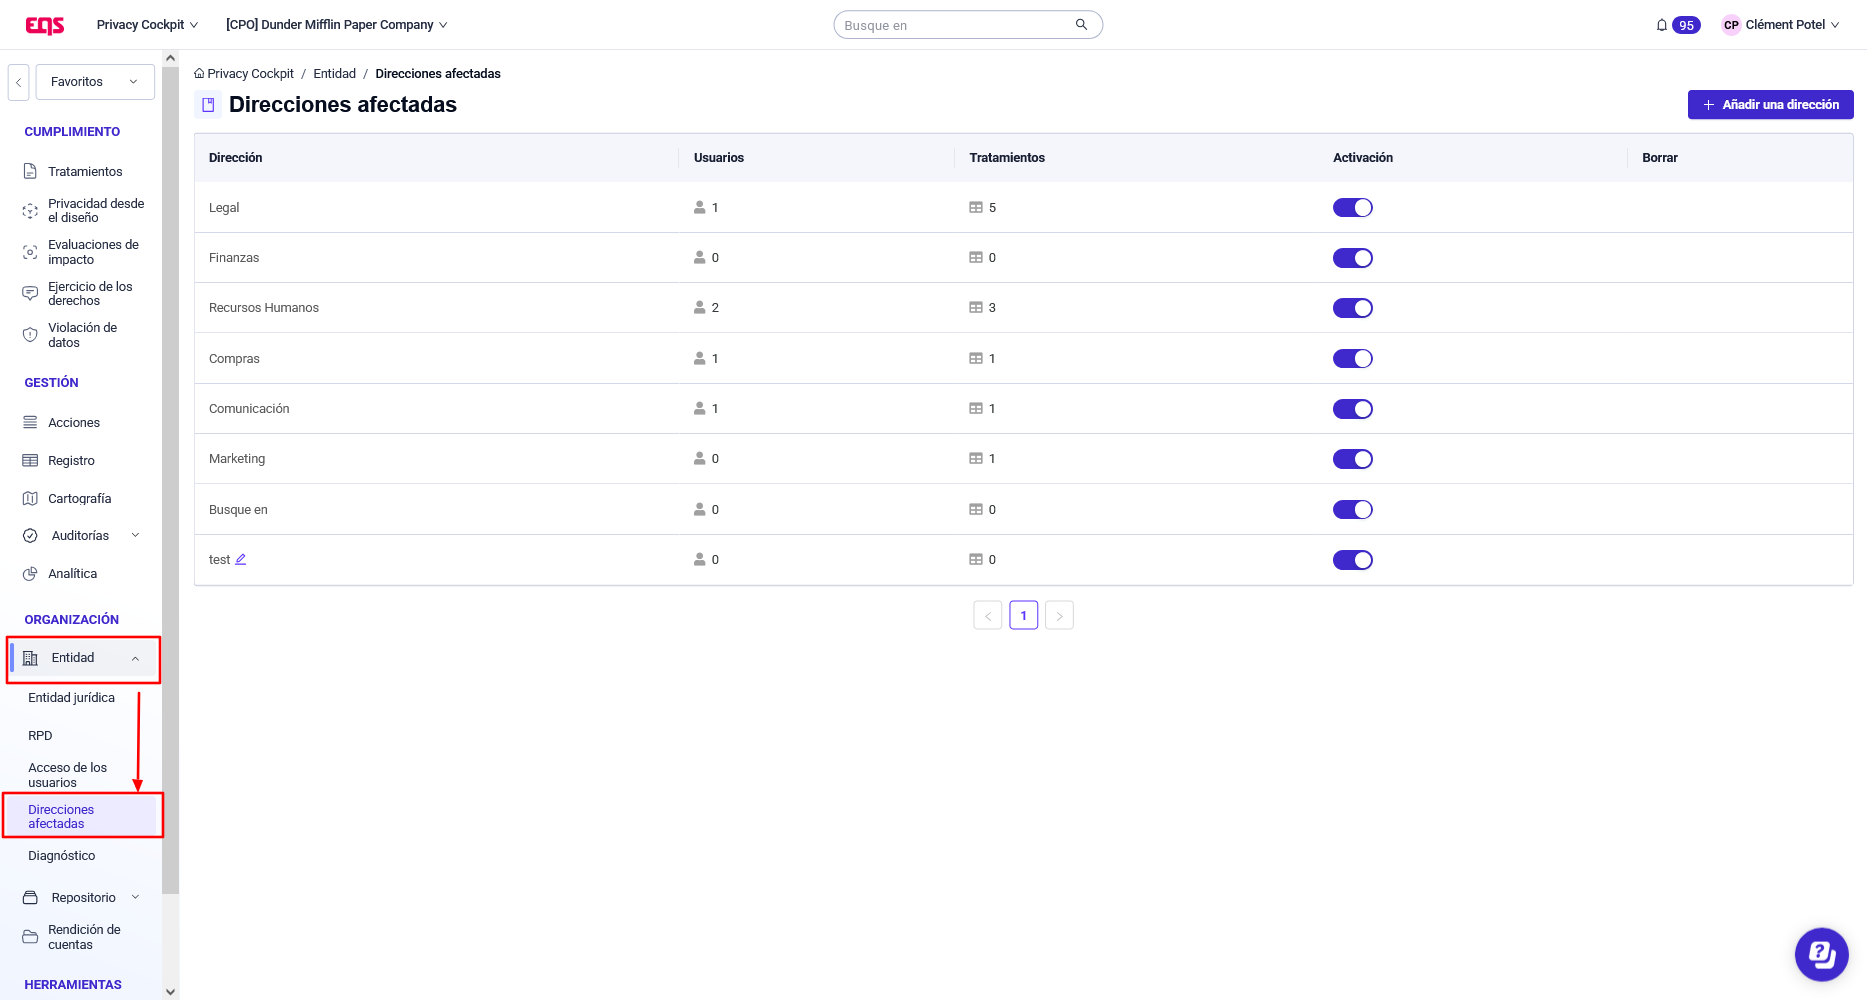Go to page 1 in pagination

1023,615
